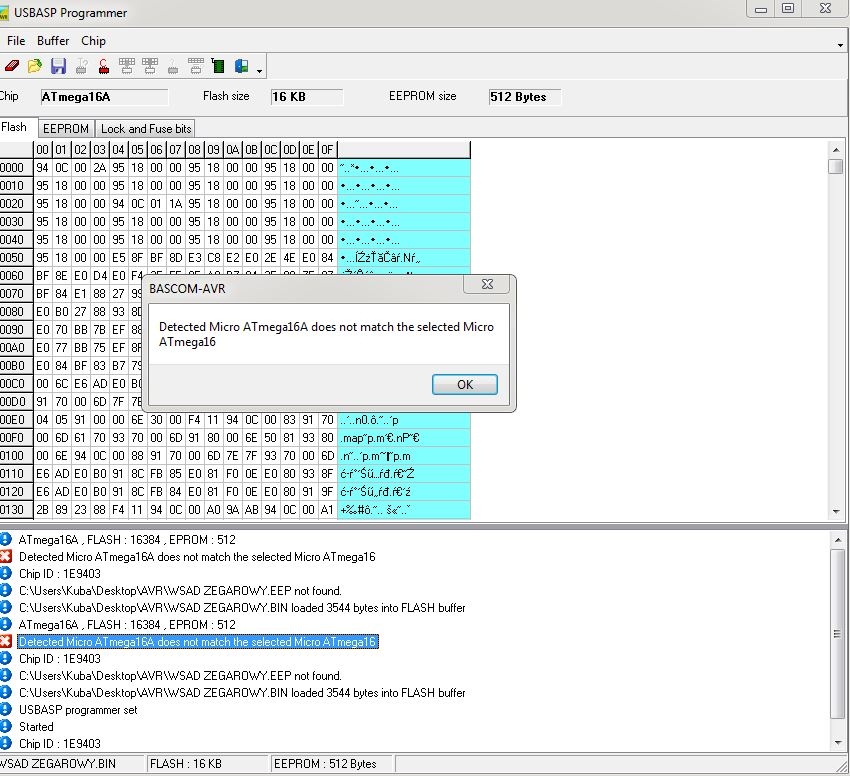The height and width of the screenshot is (776, 850).
Task: Select hex row address 00F0
Action: tap(15, 438)
